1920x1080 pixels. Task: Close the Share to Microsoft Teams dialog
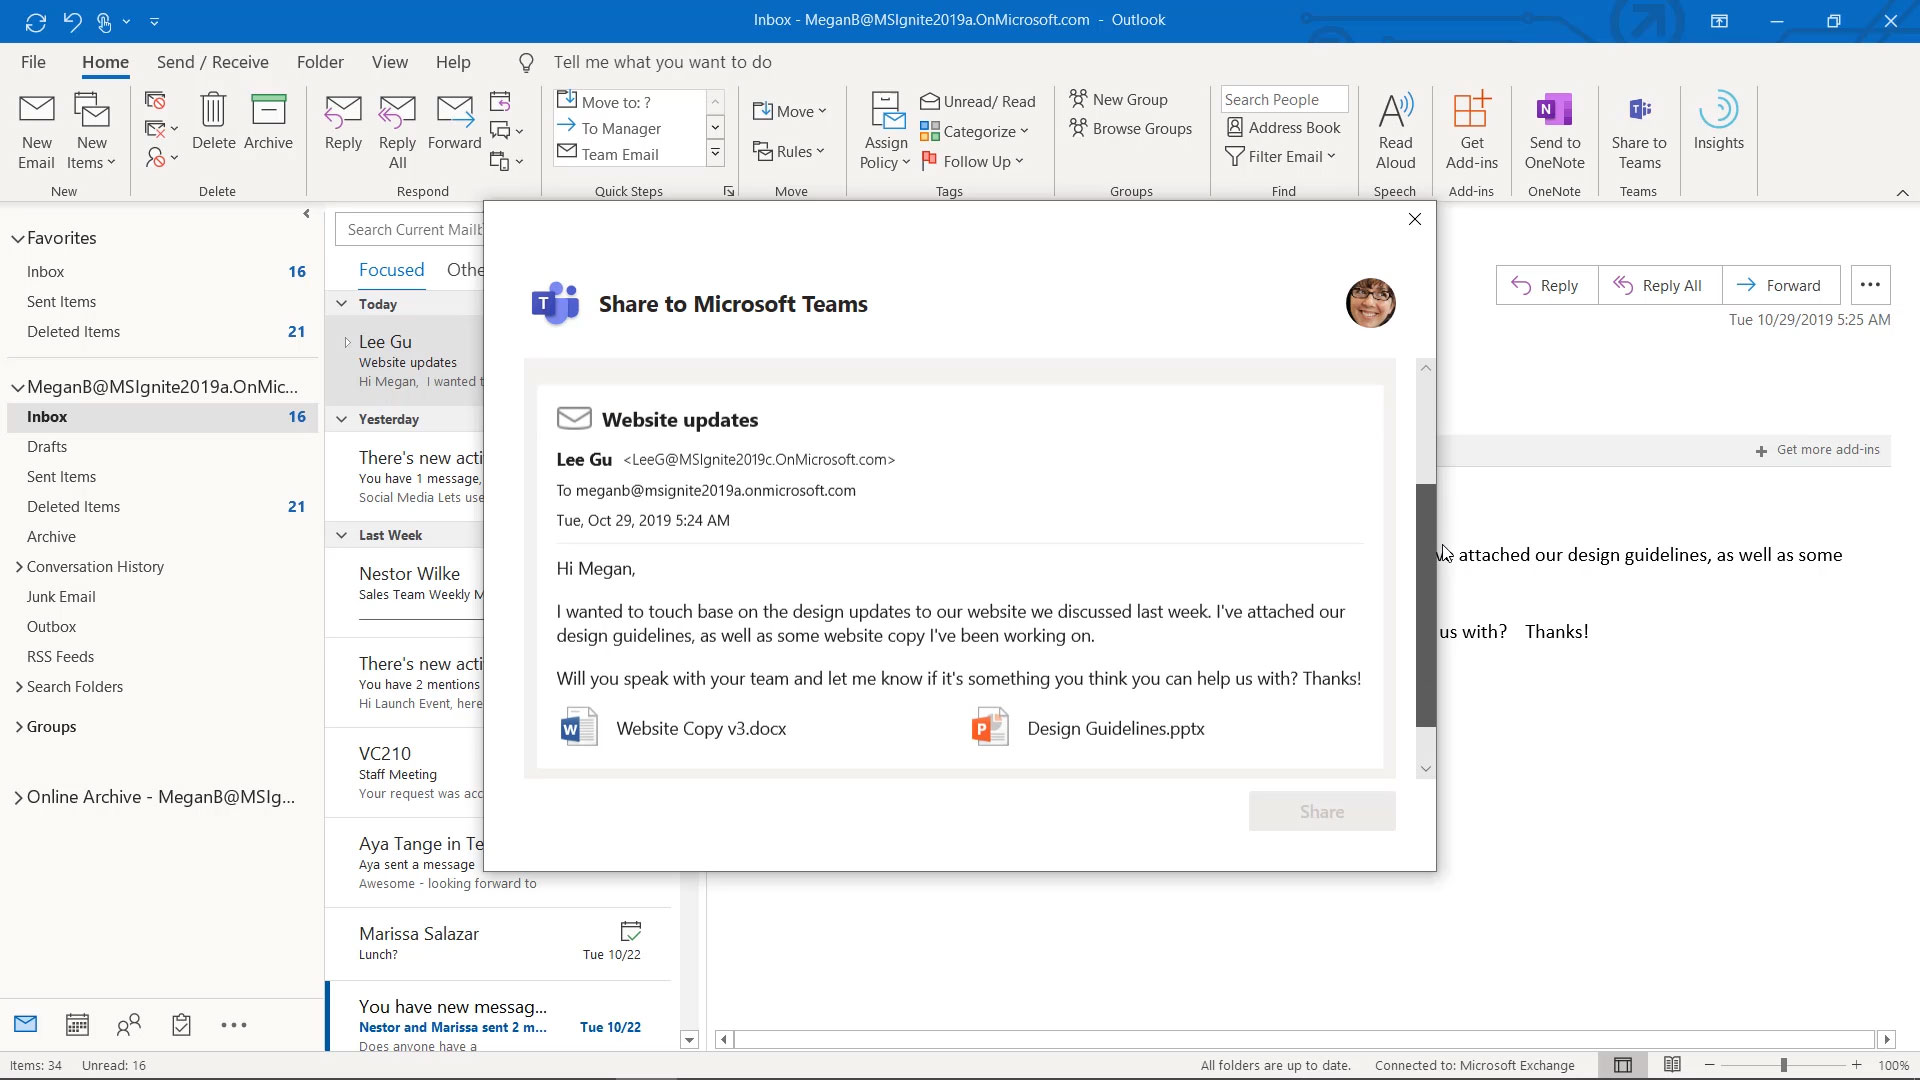point(1414,219)
